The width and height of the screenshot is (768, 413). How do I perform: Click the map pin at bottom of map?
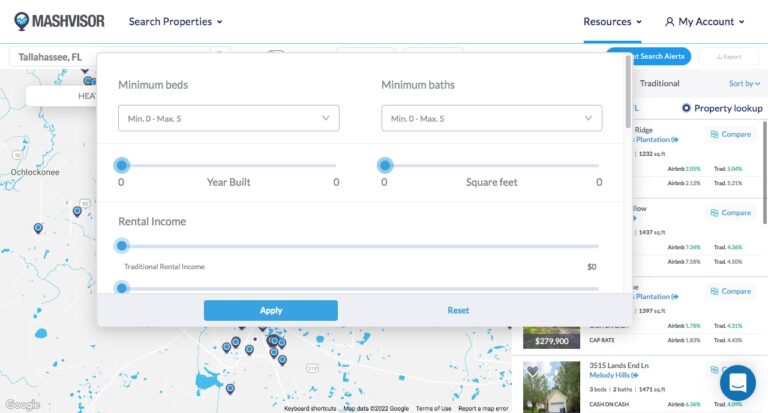[230, 388]
